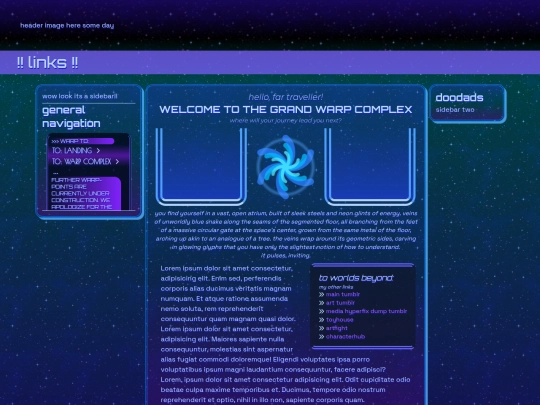The height and width of the screenshot is (405, 540).
Task: Click the chevron bullet beside 'main tumblr'
Action: pyautogui.click(x=321, y=294)
